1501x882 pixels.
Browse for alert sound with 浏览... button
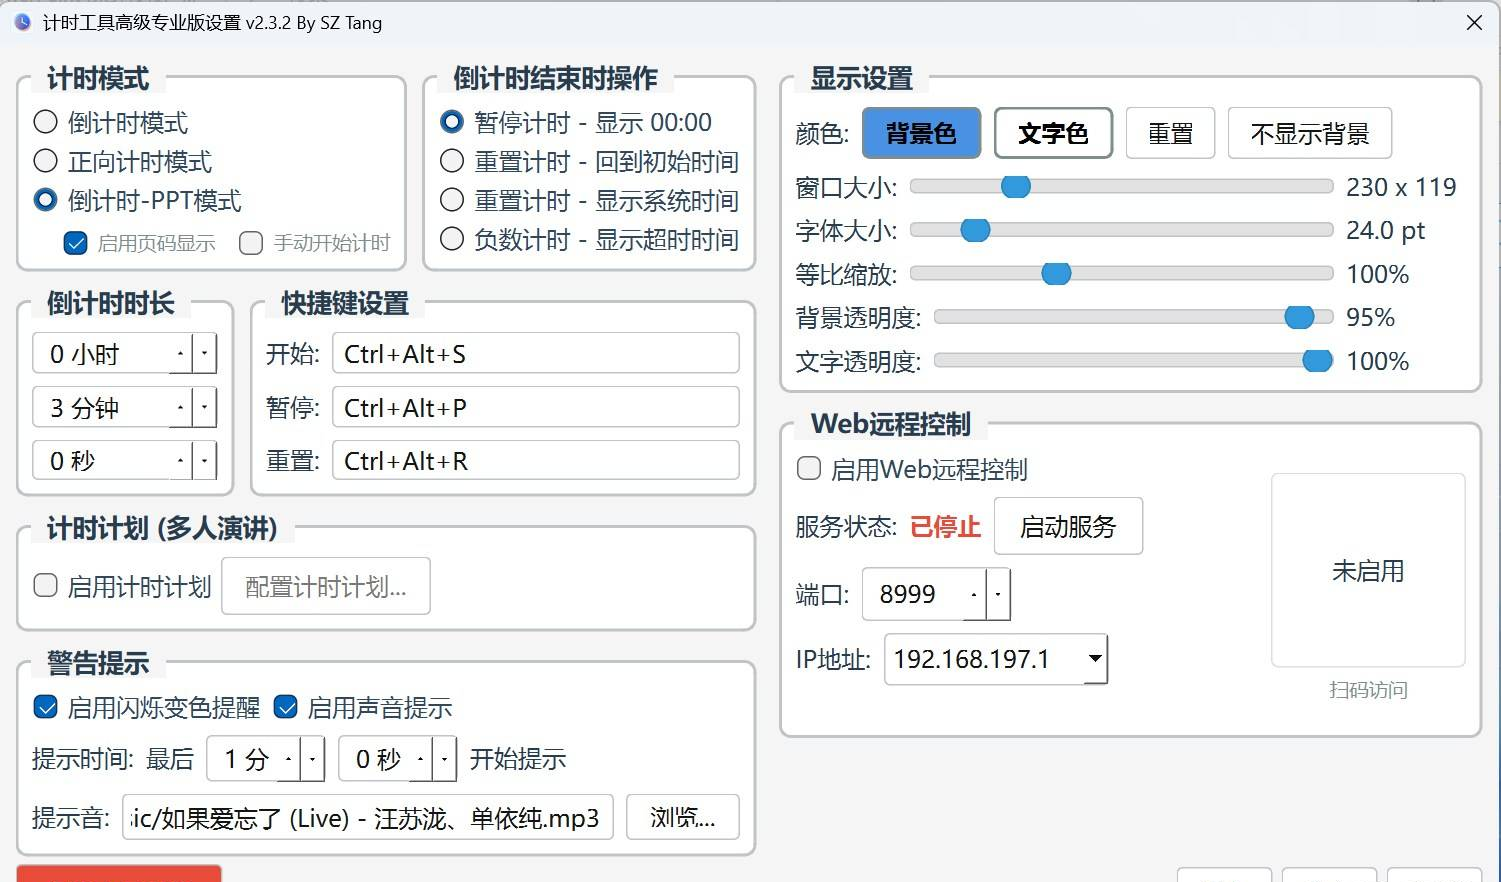682,817
